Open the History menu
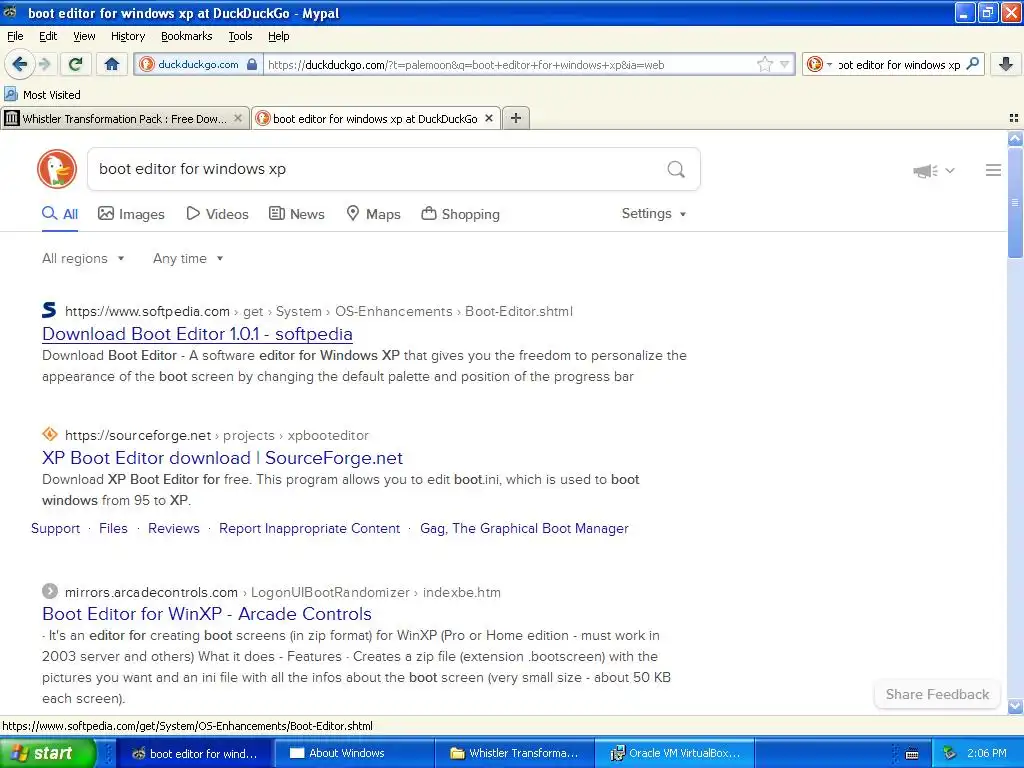The image size is (1024, 768). [127, 36]
